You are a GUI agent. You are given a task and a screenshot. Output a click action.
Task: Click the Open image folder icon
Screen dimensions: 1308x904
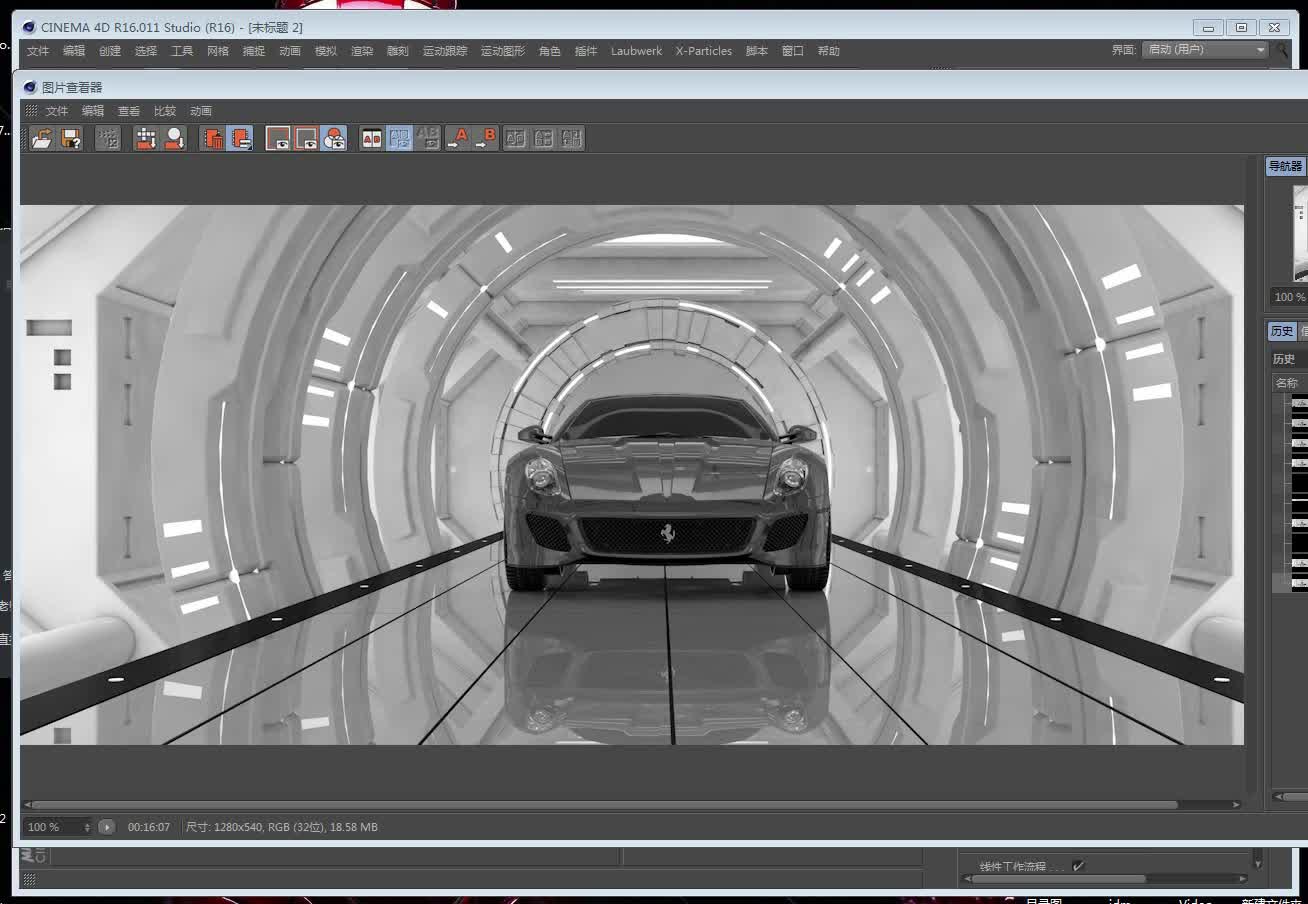pos(42,139)
